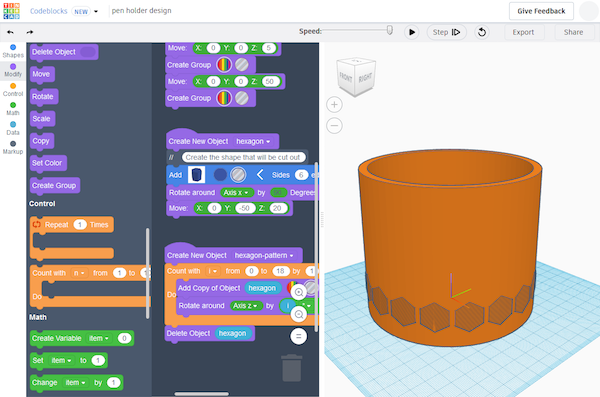Click the project name pen holder design
This screenshot has height=397, width=600.
pyautogui.click(x=142, y=11)
